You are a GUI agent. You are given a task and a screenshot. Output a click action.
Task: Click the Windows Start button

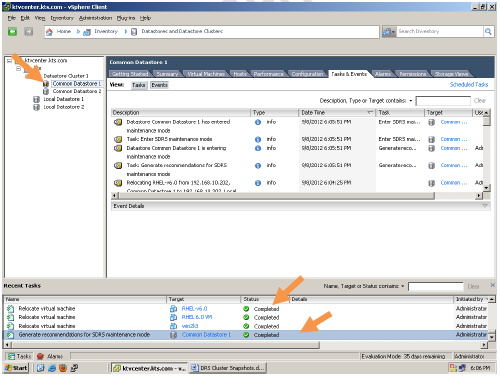click(16, 368)
